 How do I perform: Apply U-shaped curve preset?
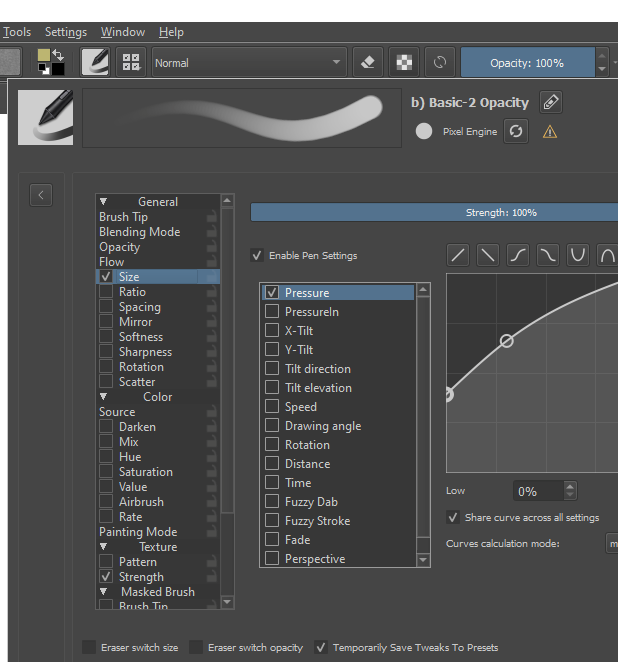(x=578, y=255)
